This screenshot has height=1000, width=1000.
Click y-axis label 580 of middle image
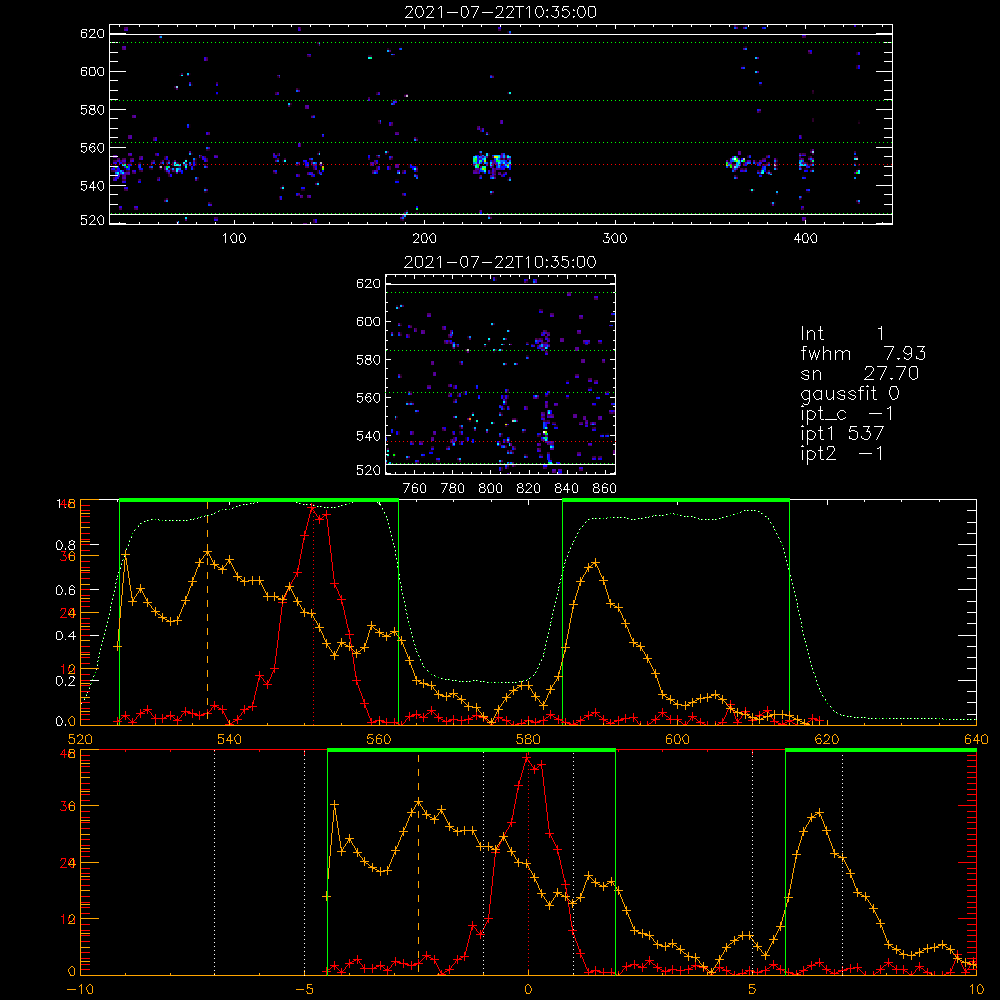click(x=369, y=360)
